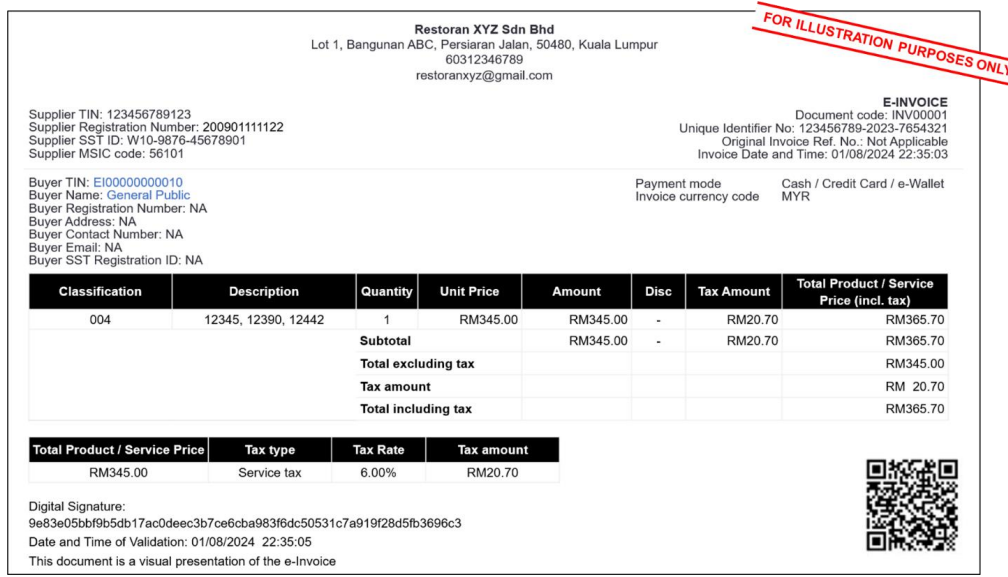Select Cash / Credit Card / e-Wallet payment mode
The image size is (1008, 577).
click(x=863, y=184)
